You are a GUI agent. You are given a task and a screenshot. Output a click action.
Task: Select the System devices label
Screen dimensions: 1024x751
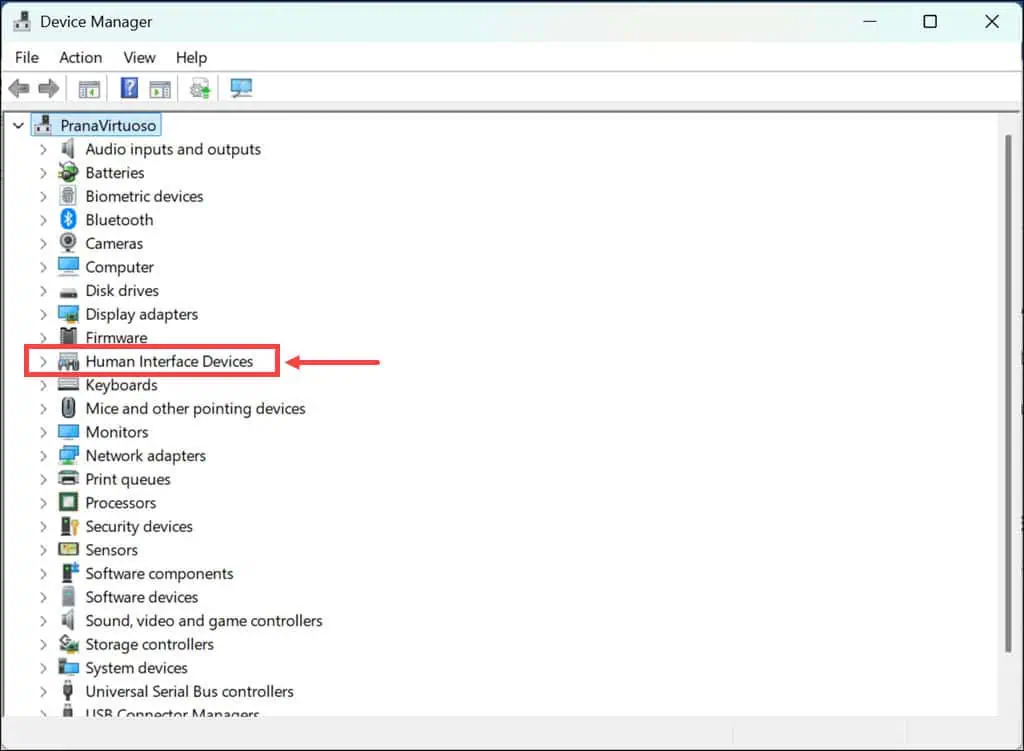pos(136,667)
